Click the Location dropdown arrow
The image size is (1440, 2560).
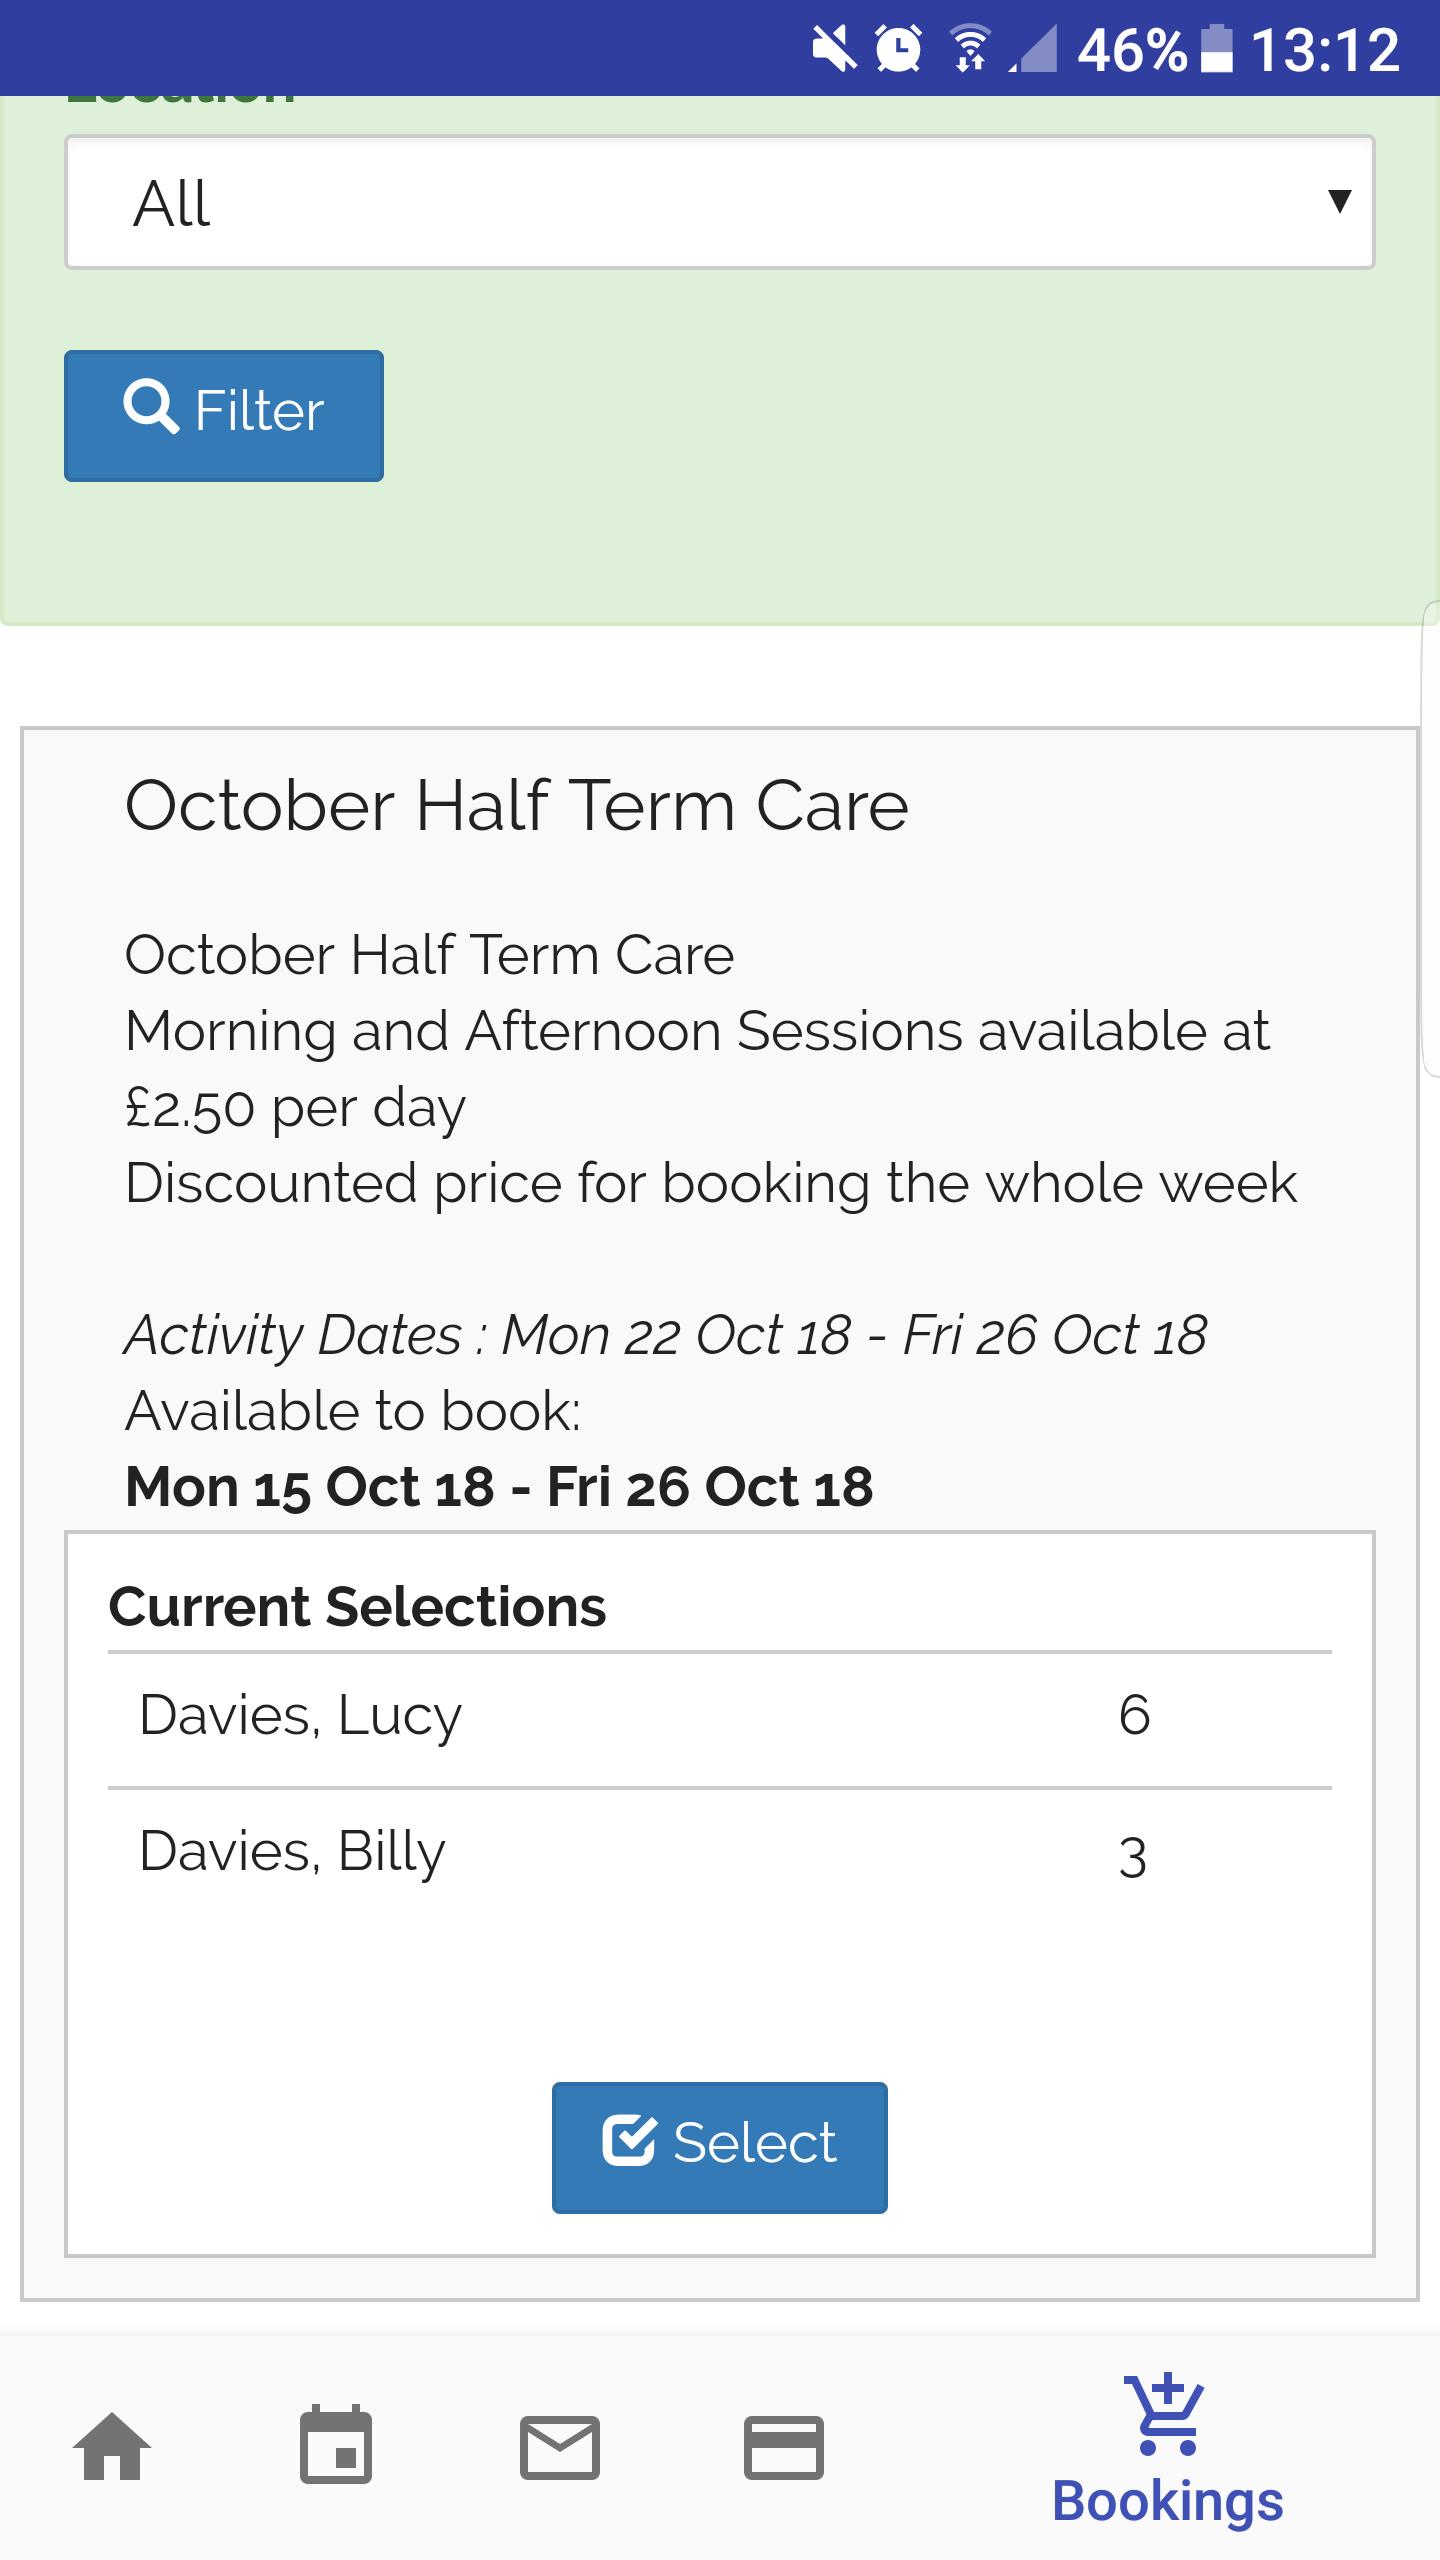click(1339, 201)
